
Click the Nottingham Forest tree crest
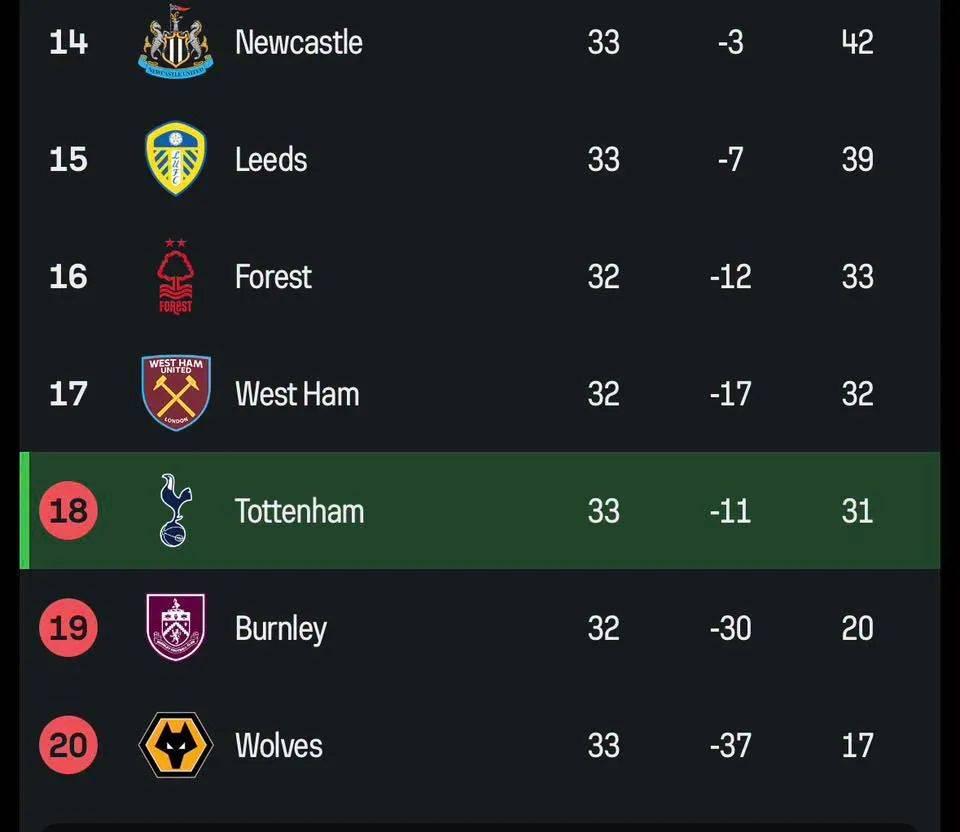[176, 276]
